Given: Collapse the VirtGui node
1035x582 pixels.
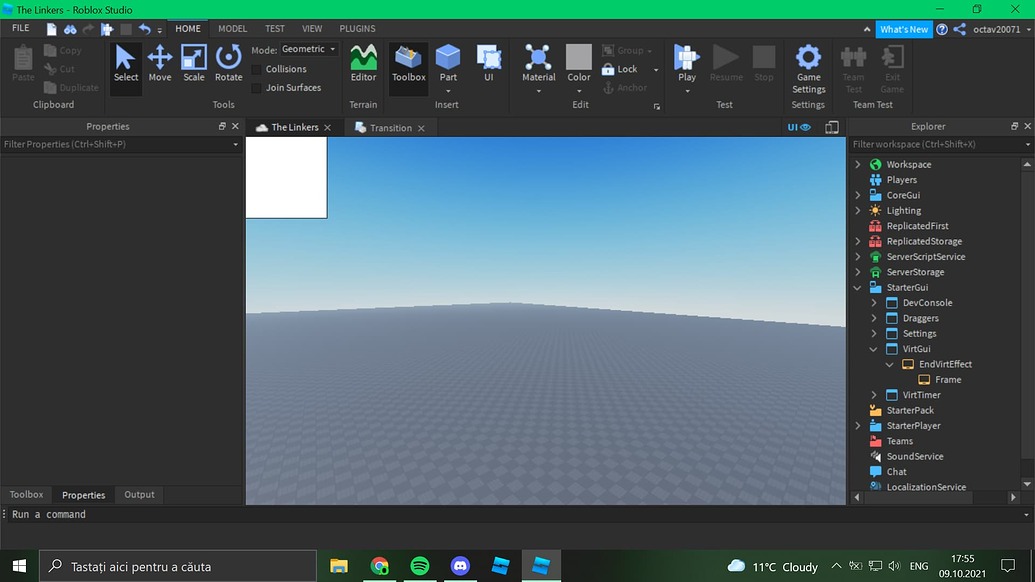Looking at the screenshot, I should (874, 349).
